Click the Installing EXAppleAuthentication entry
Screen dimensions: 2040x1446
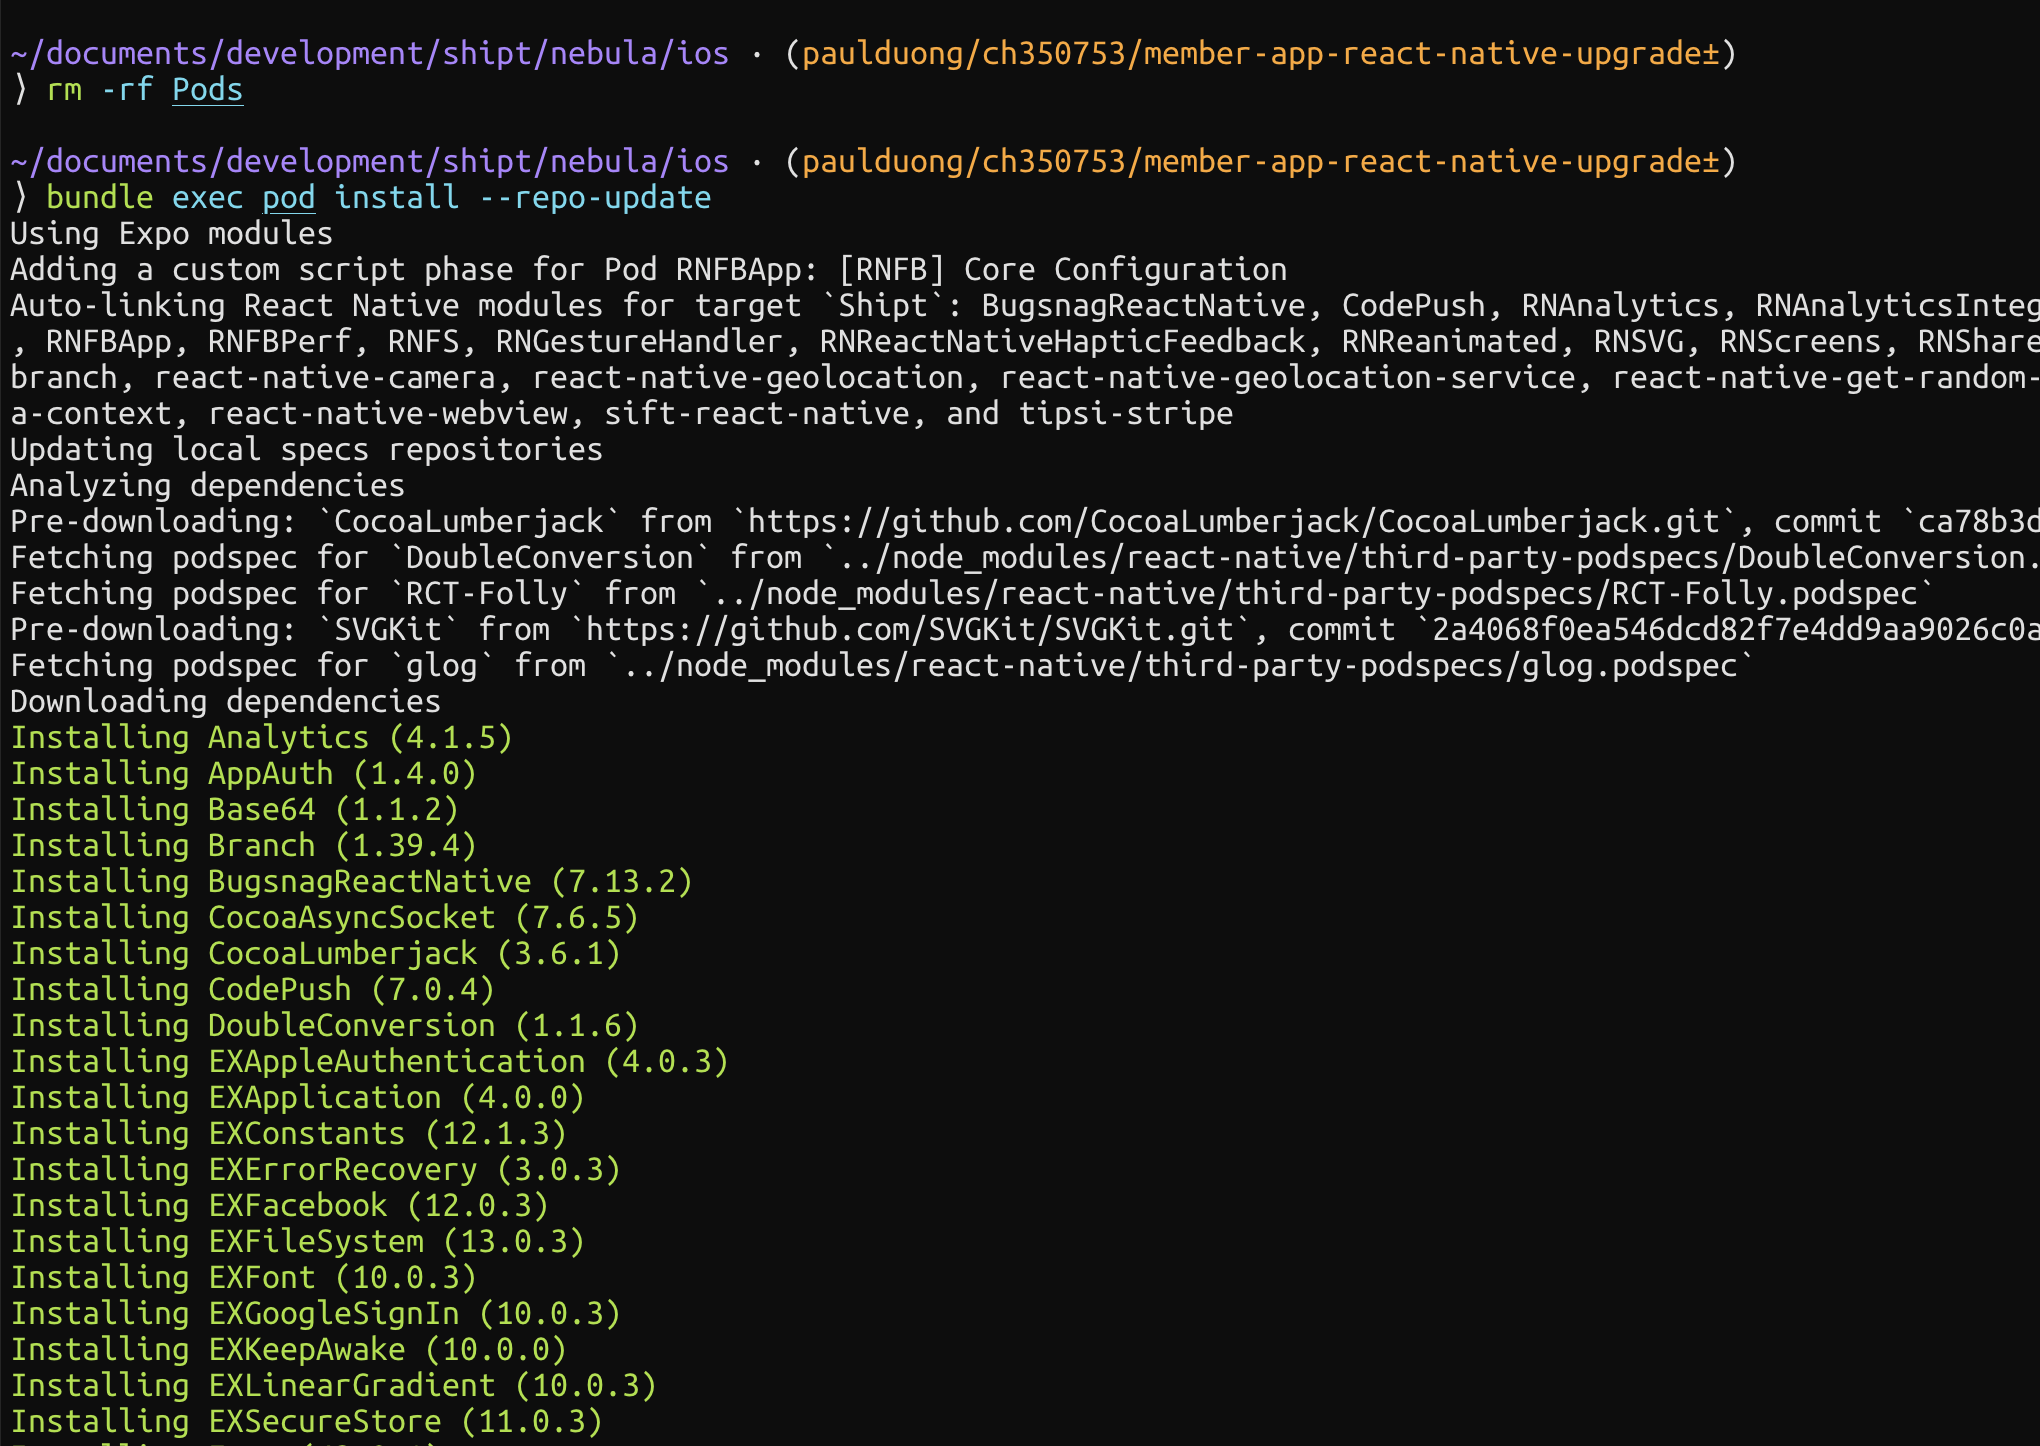[370, 1061]
